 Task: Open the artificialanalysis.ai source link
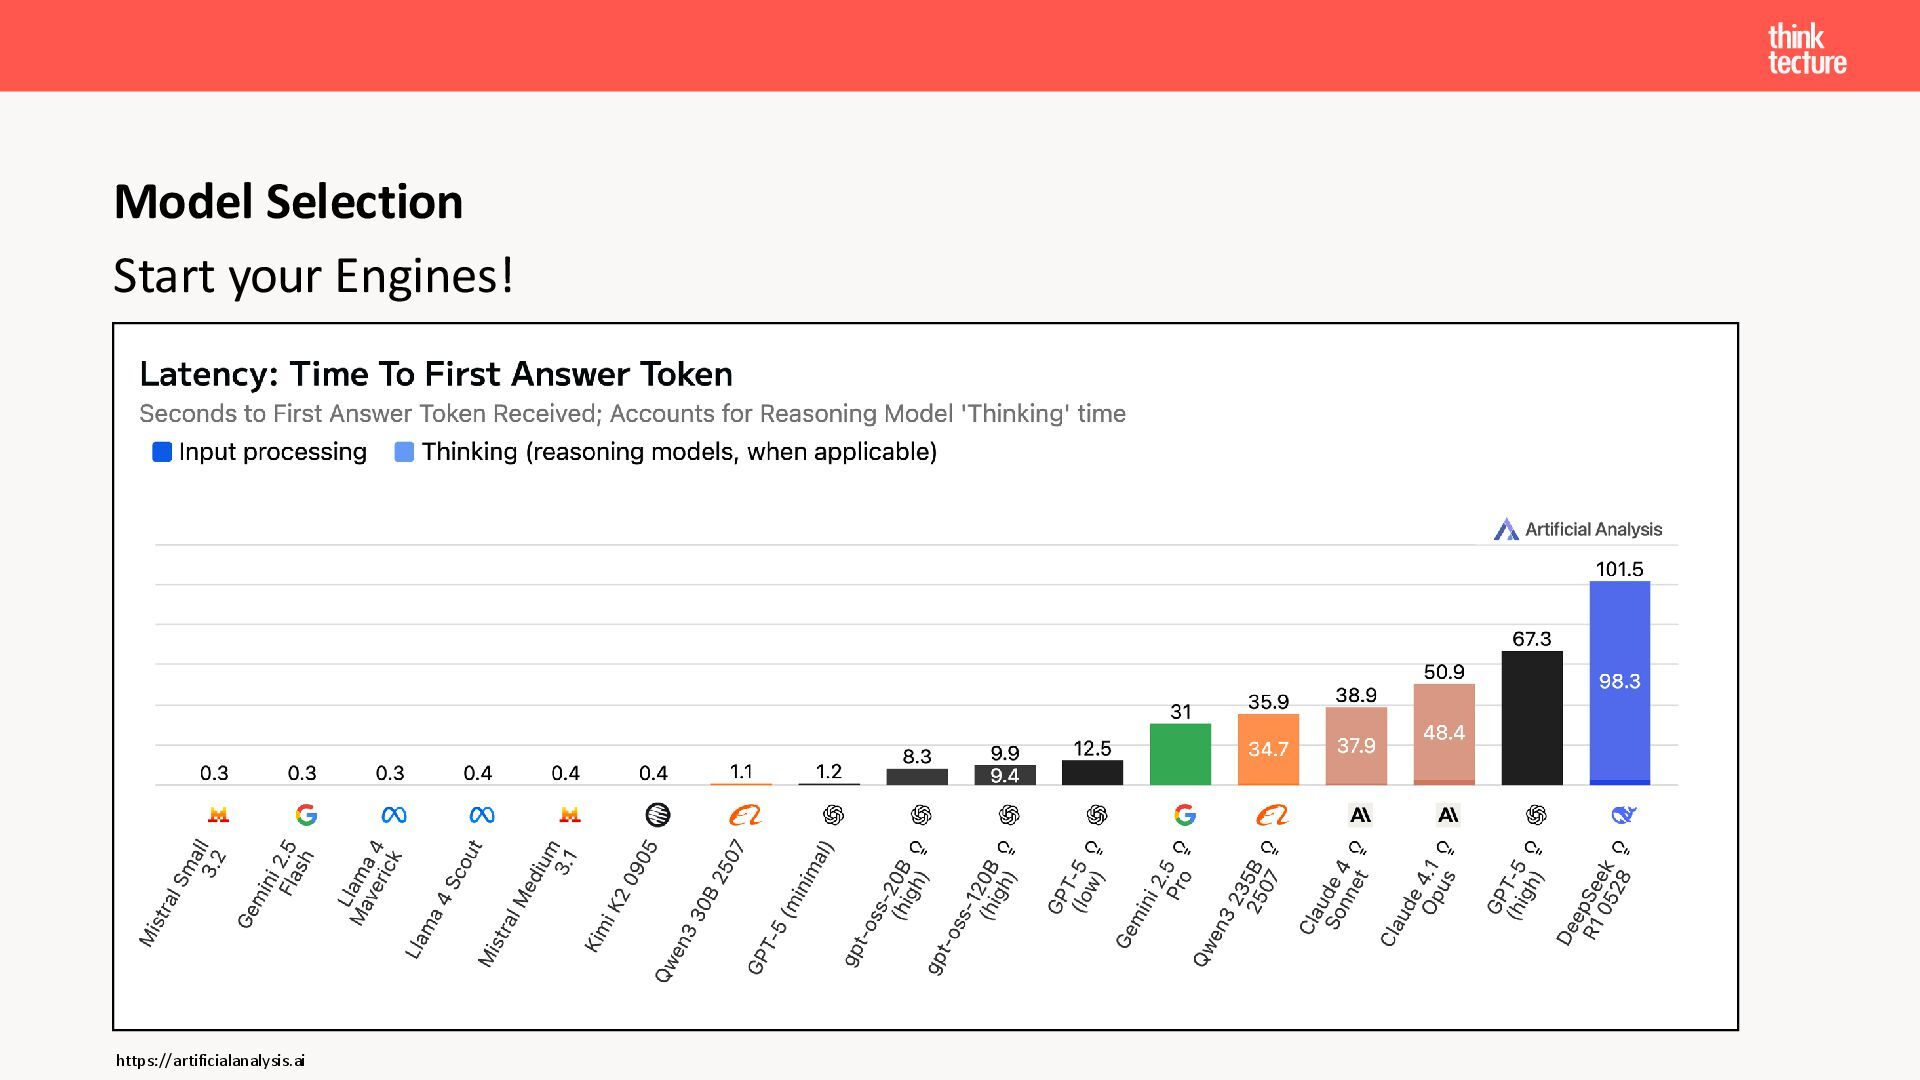click(x=210, y=1060)
